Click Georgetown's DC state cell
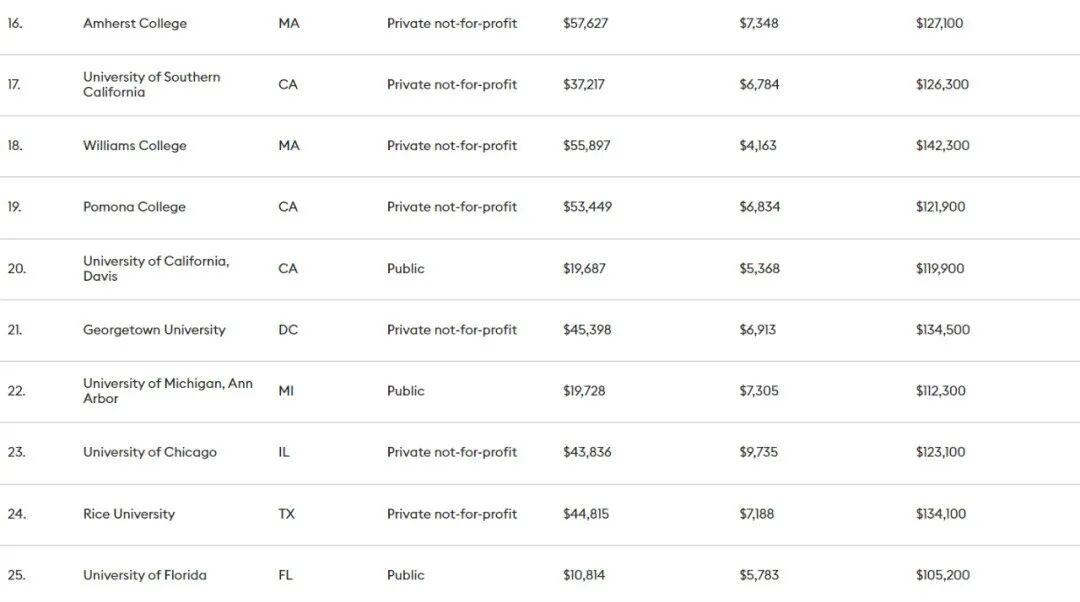 (x=288, y=330)
